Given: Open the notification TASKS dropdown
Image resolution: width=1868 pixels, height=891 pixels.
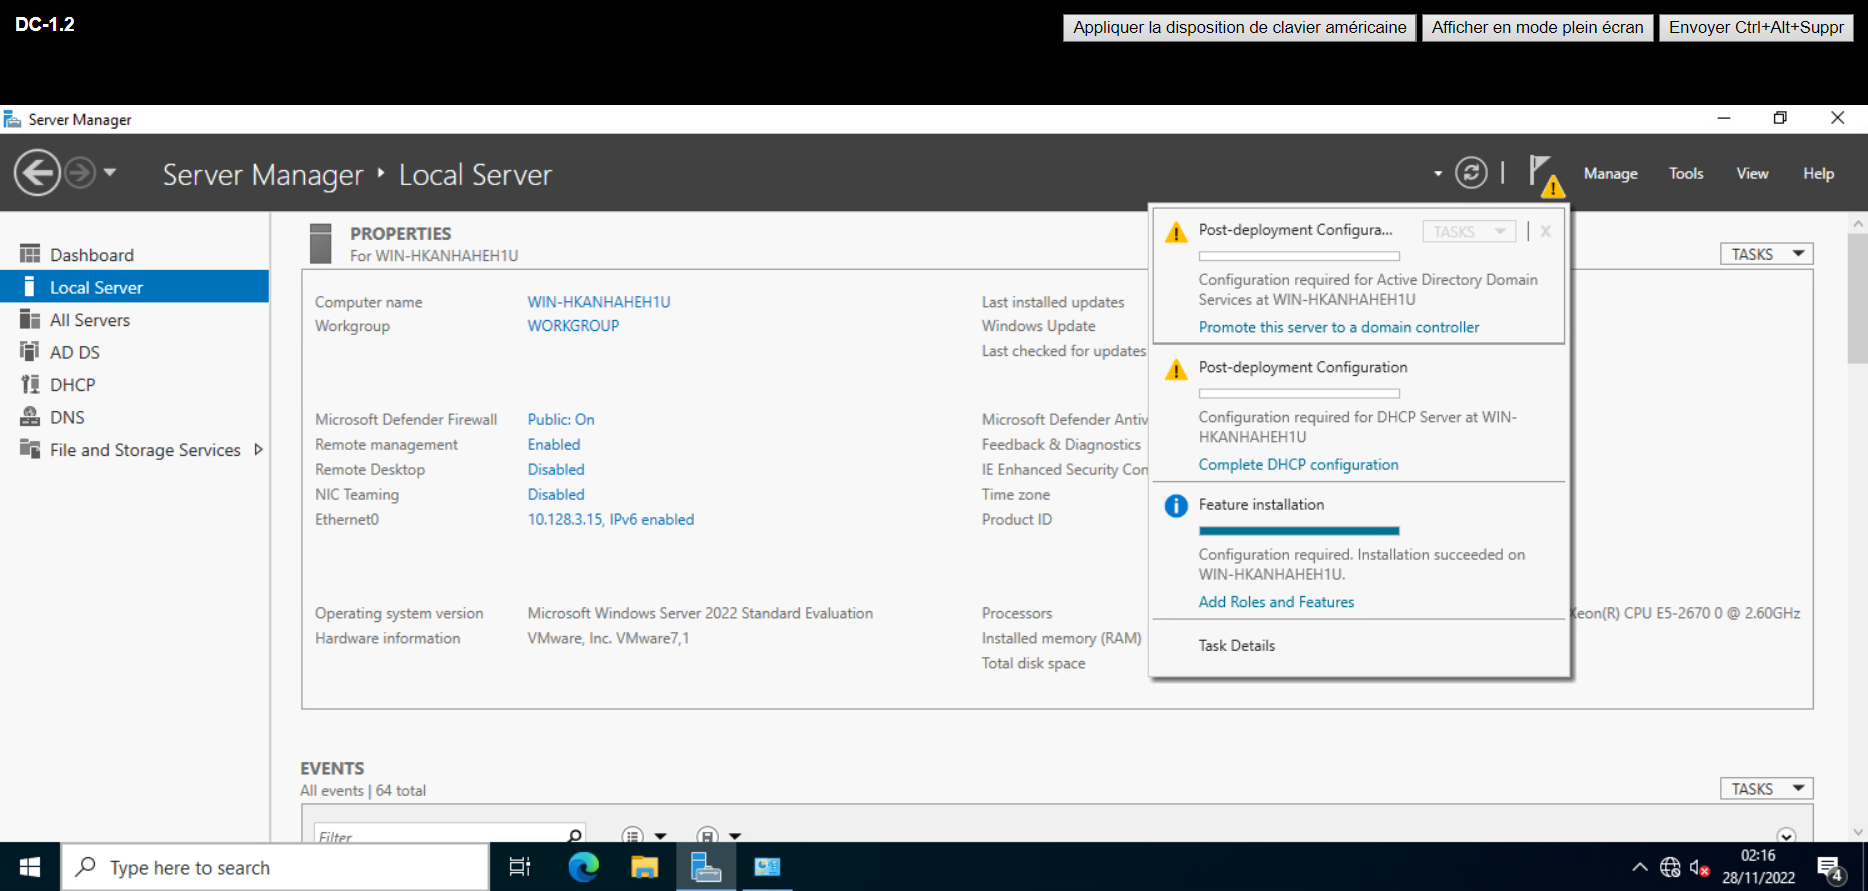Looking at the screenshot, I should click(x=1469, y=231).
